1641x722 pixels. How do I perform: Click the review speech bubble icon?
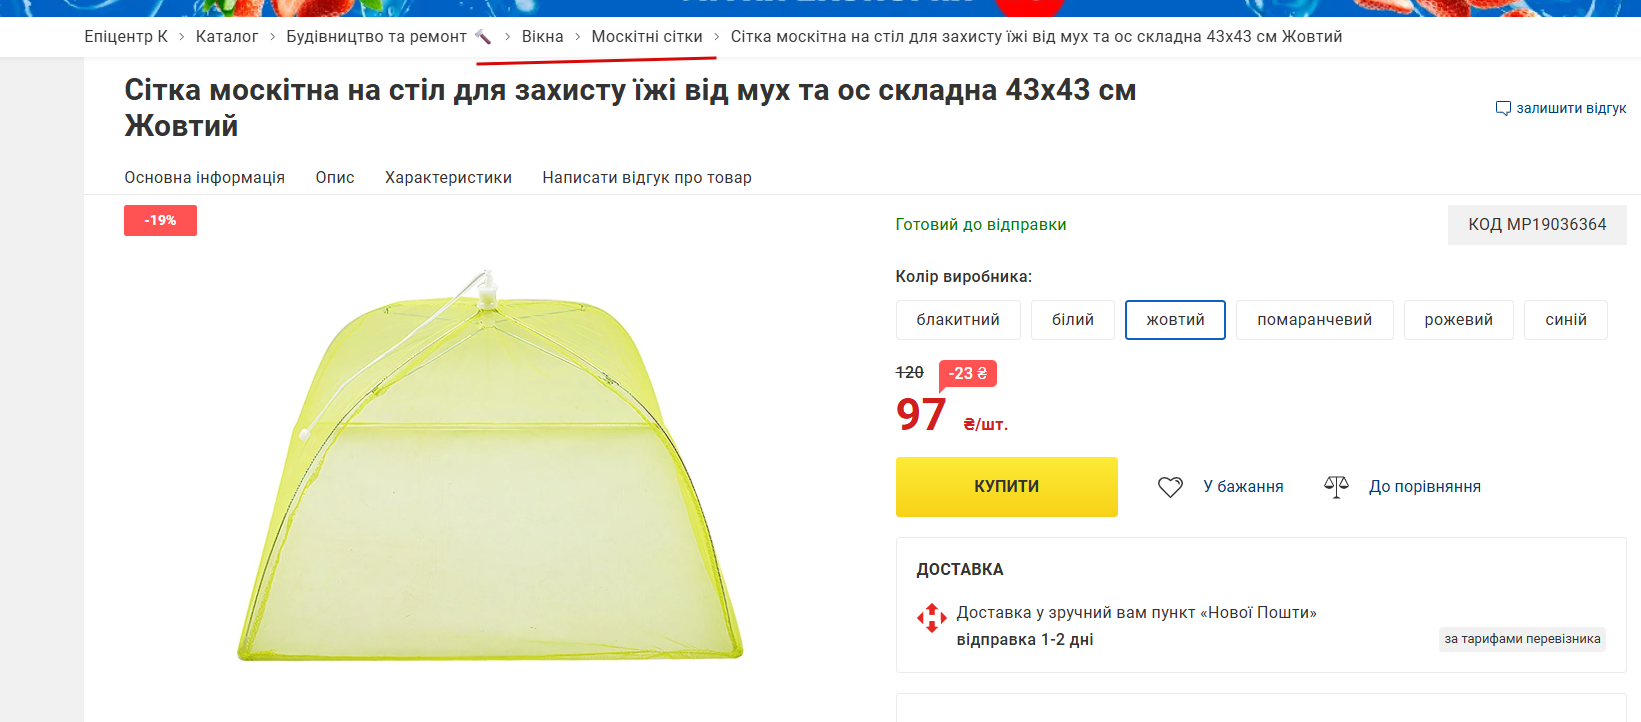1503,108
